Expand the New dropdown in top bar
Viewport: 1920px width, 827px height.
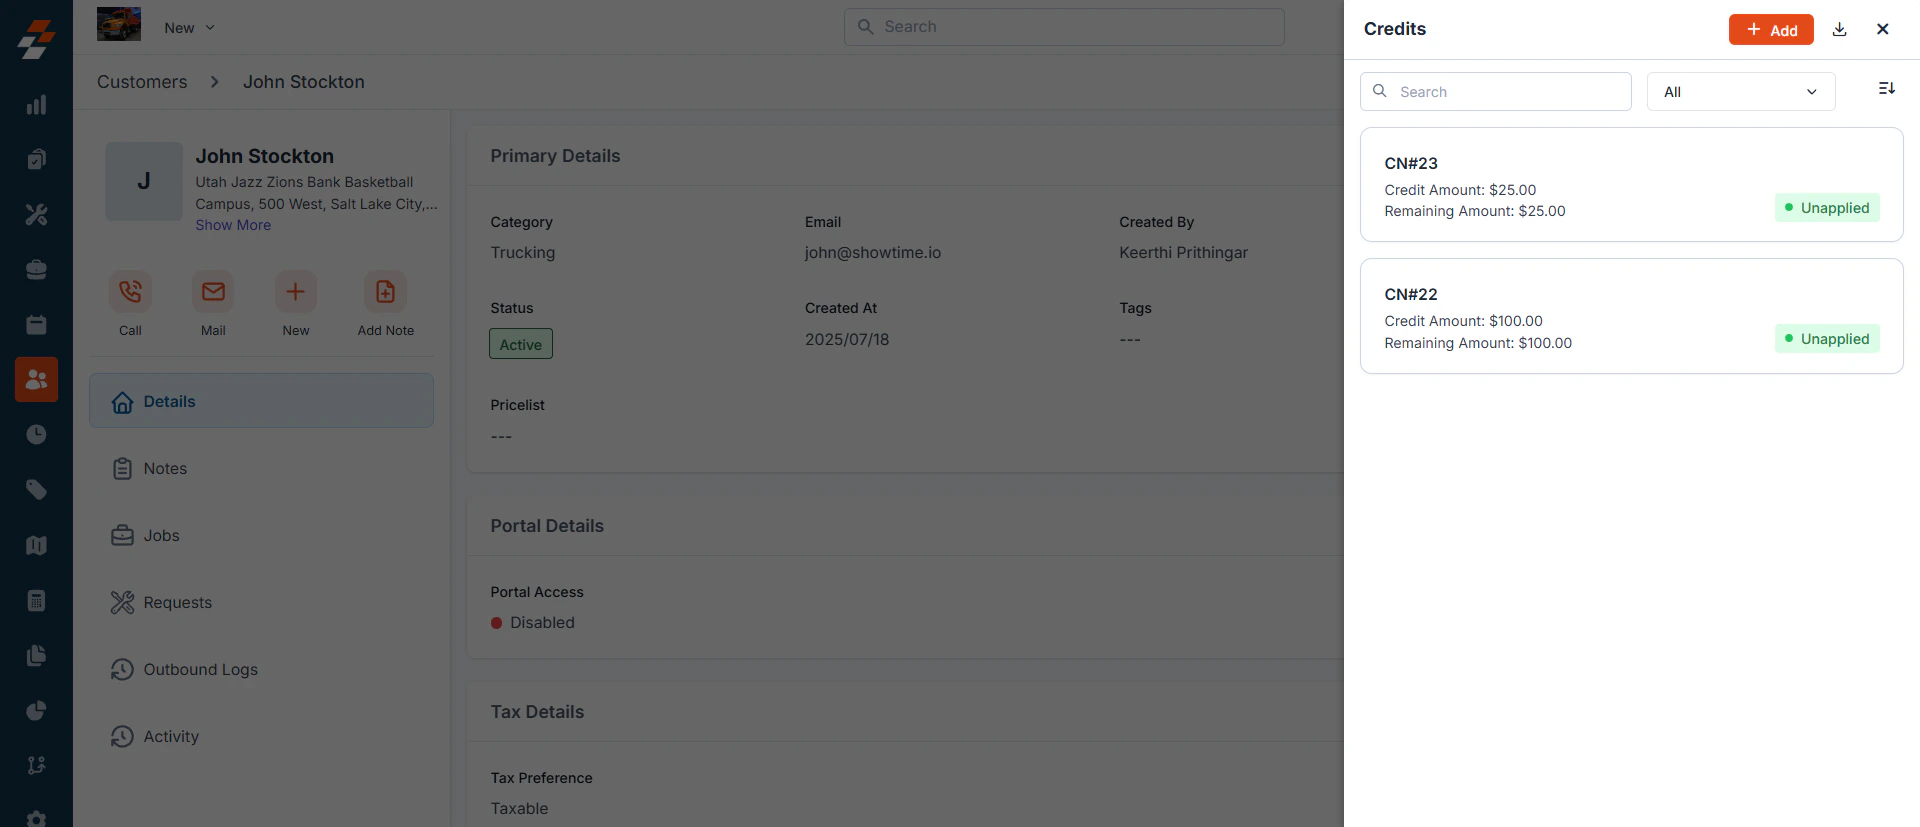[190, 28]
